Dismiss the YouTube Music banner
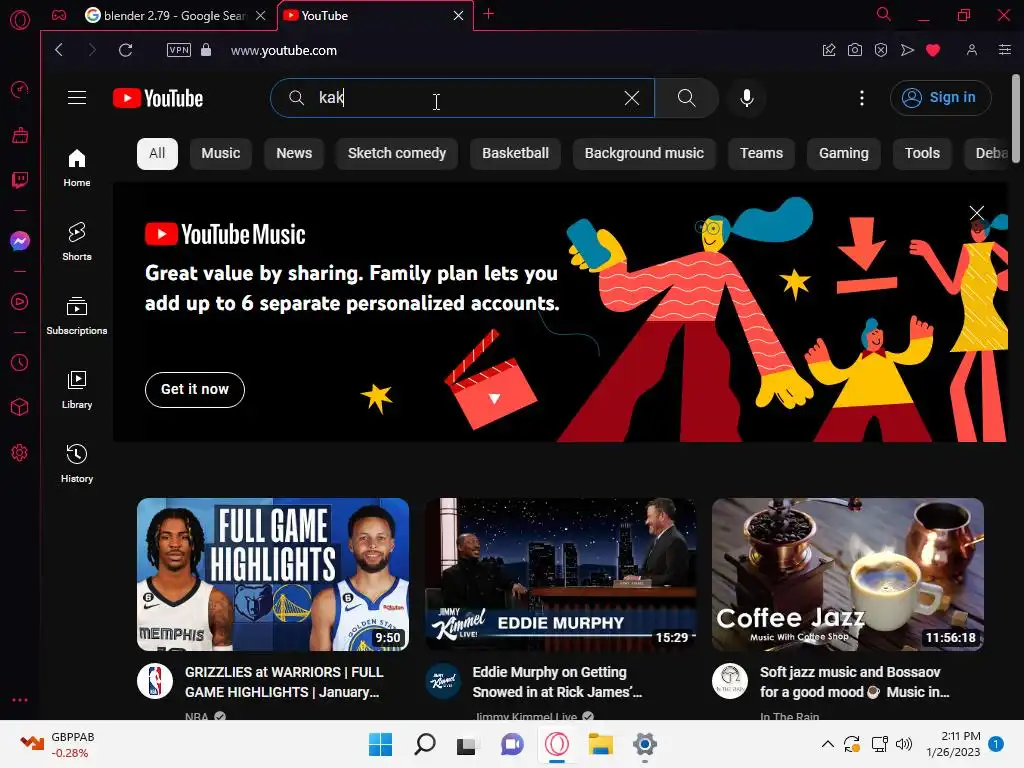The image size is (1024, 768). pos(976,213)
